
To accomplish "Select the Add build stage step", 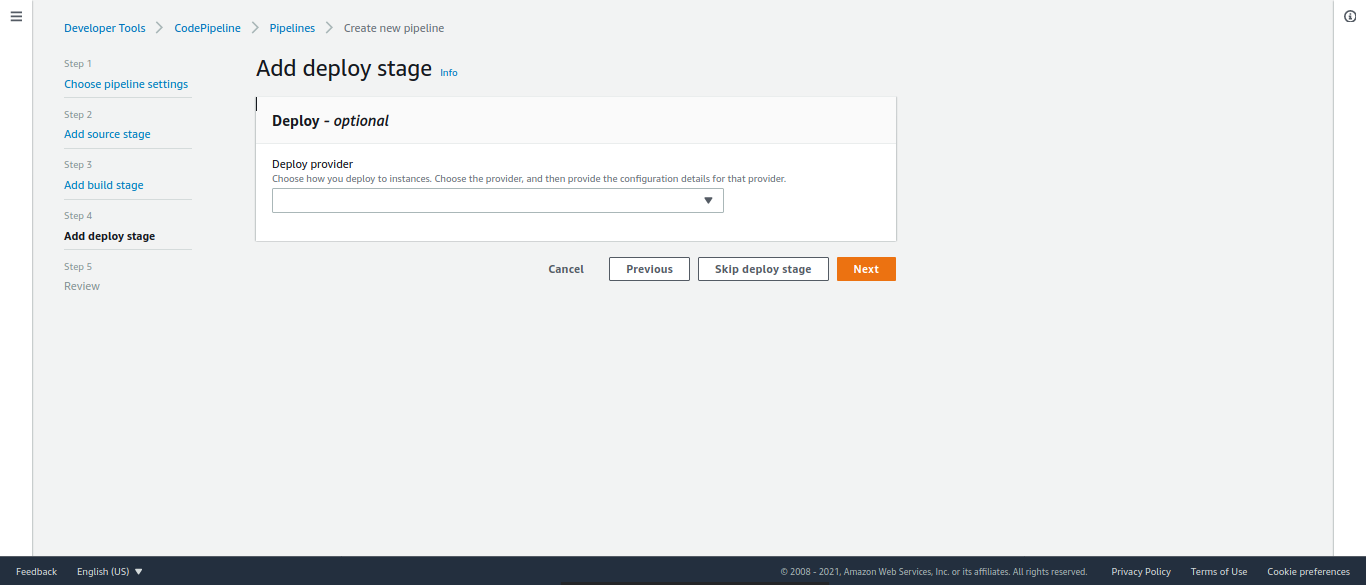I will [x=104, y=185].
